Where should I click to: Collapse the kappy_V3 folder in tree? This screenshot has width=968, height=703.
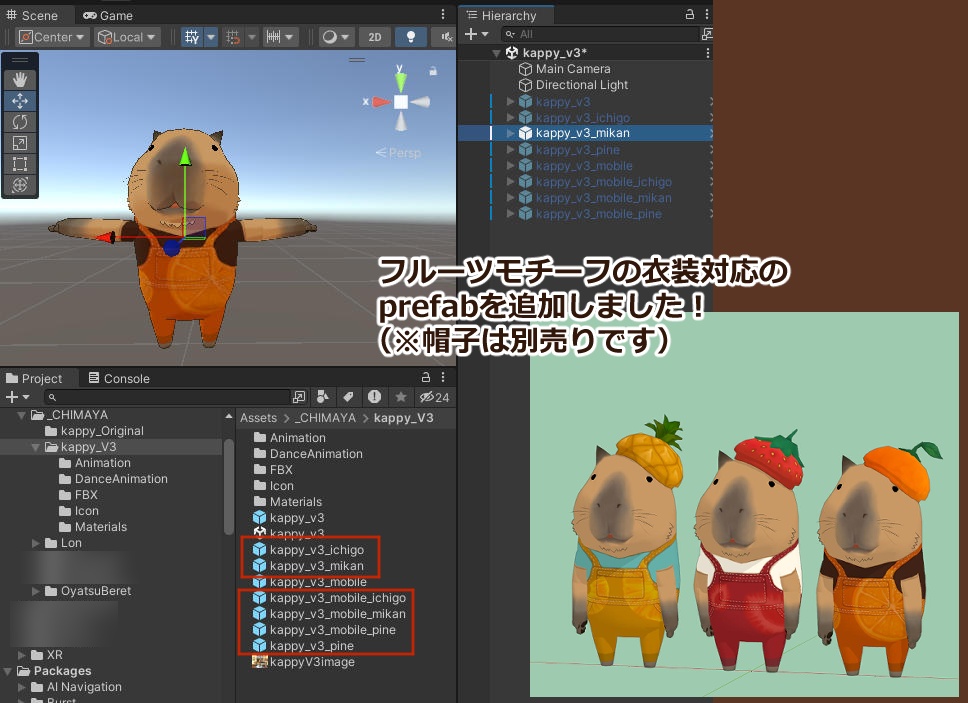click(36, 447)
